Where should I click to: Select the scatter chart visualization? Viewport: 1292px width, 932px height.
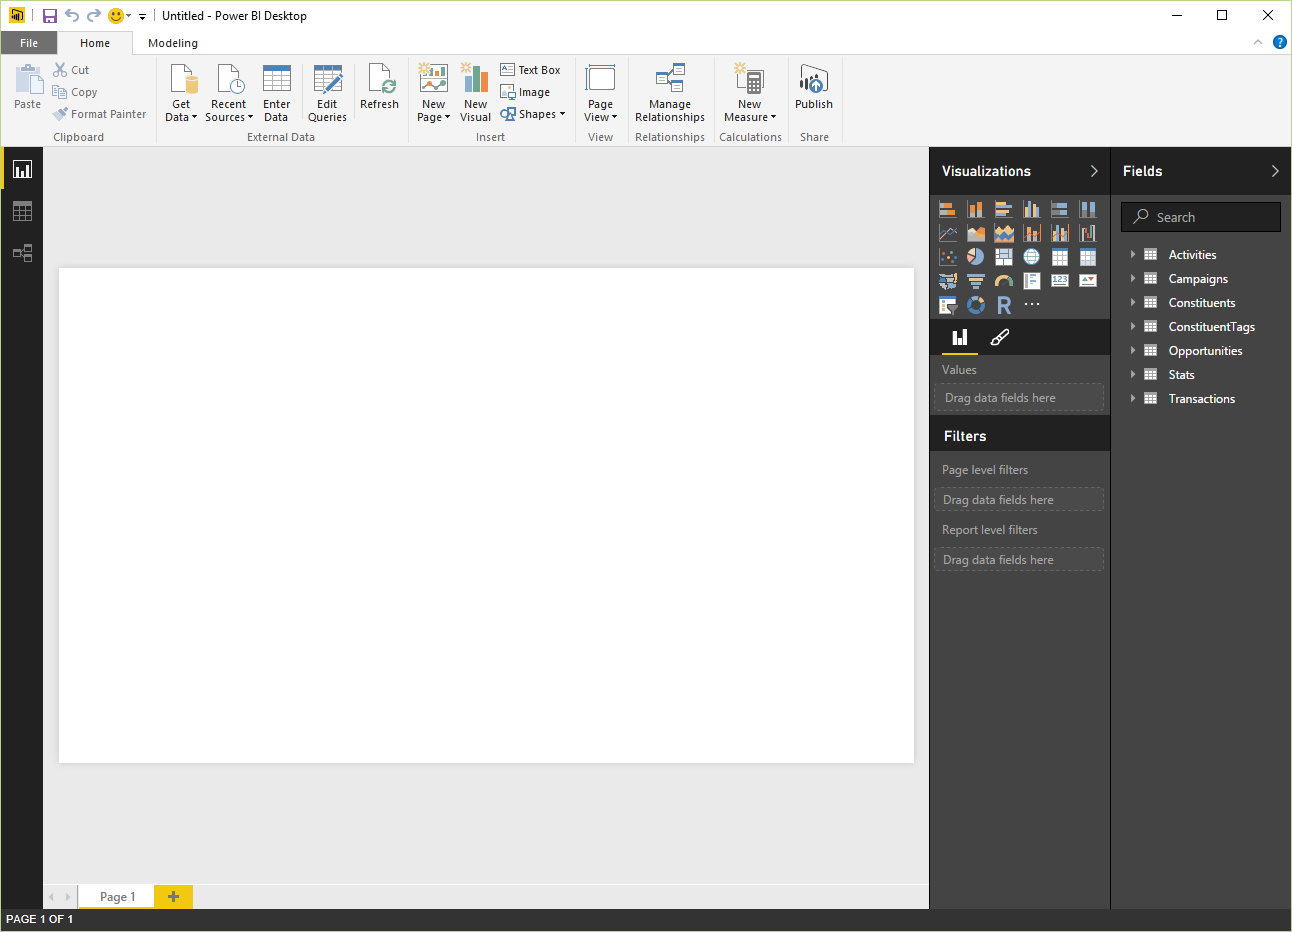tap(948, 257)
